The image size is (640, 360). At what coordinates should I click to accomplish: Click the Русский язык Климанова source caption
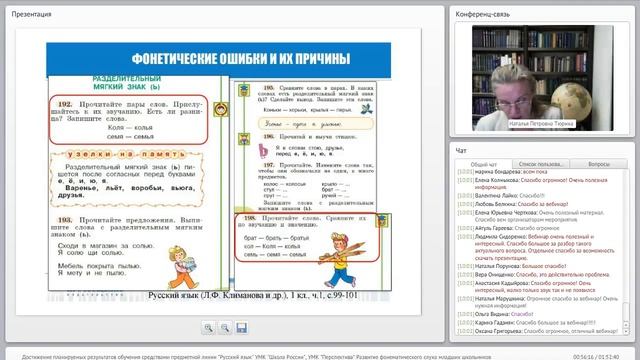point(253,295)
